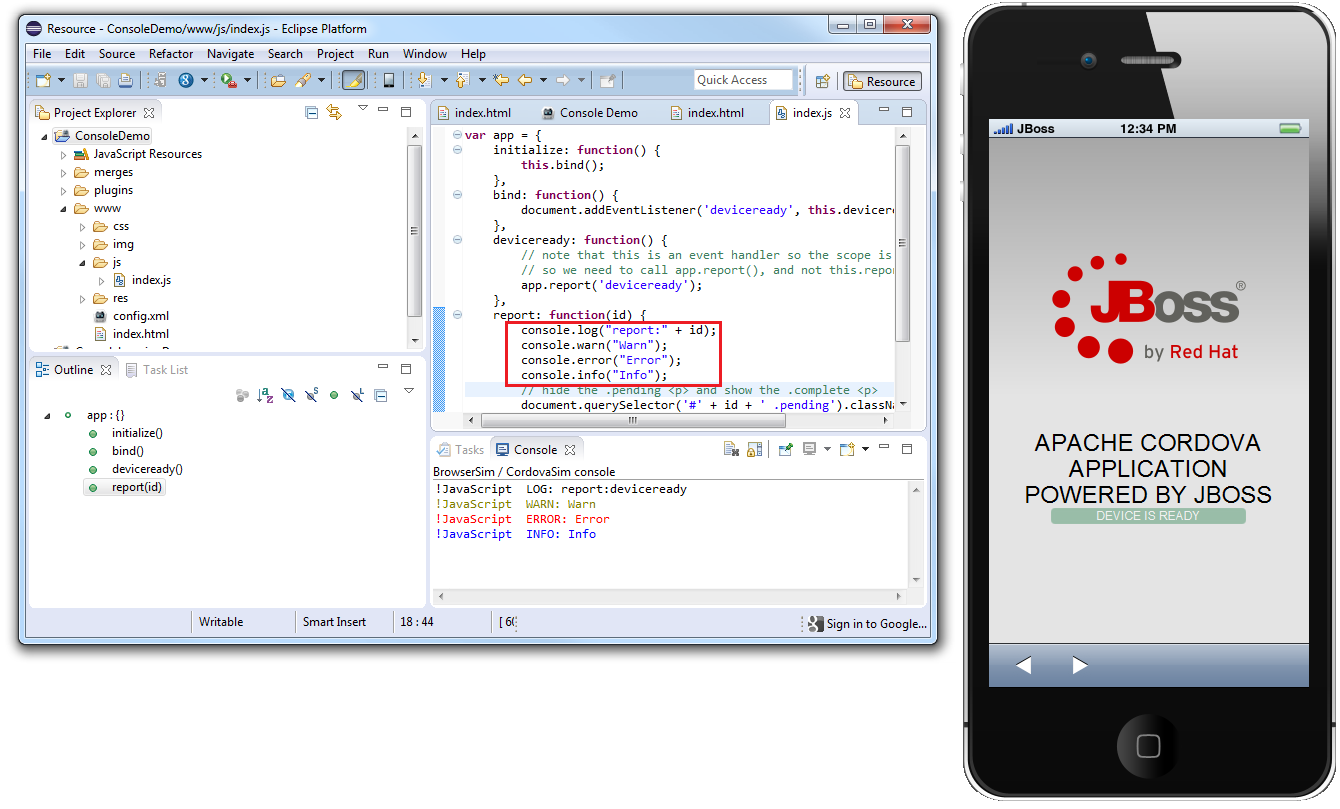Open the Refactor menu
Screen dimensions: 1340x809
click(x=171, y=54)
